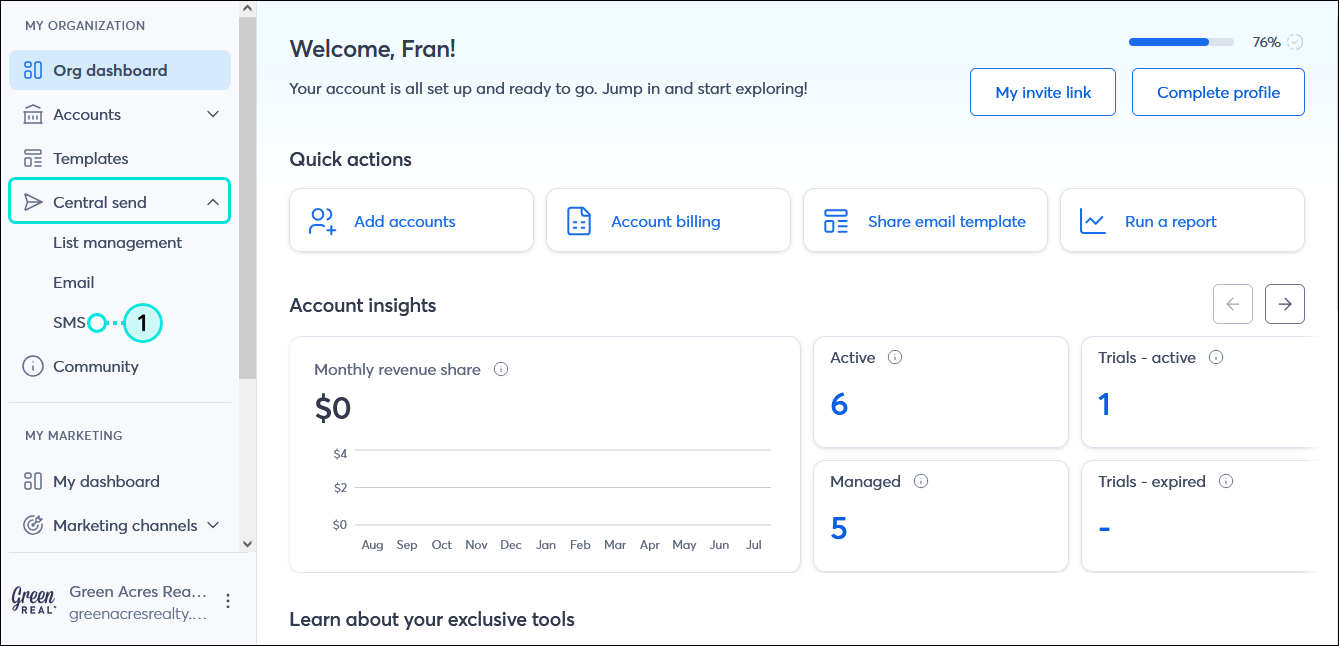
Task: Click the My invite link button
Action: pos(1042,91)
